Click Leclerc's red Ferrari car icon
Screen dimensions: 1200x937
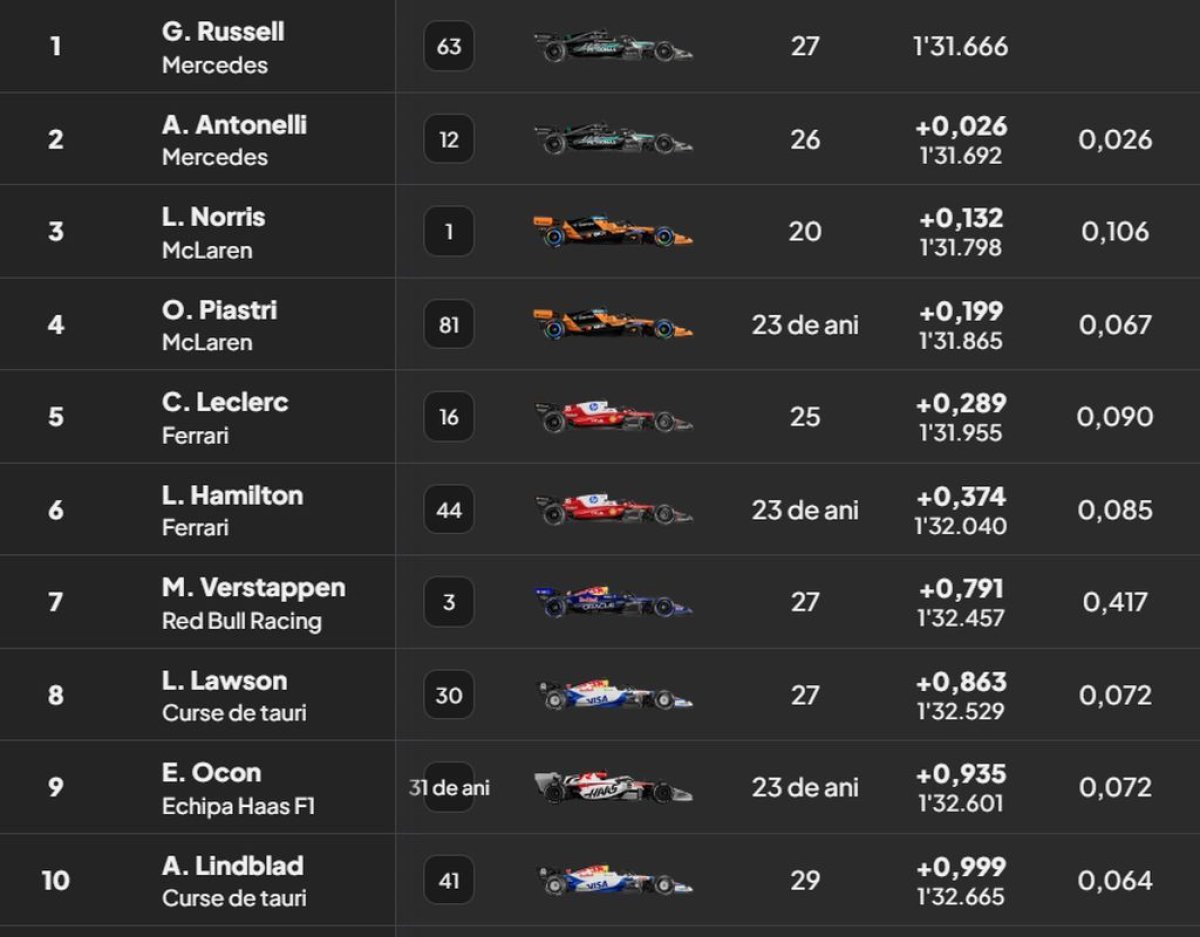[x=612, y=416]
